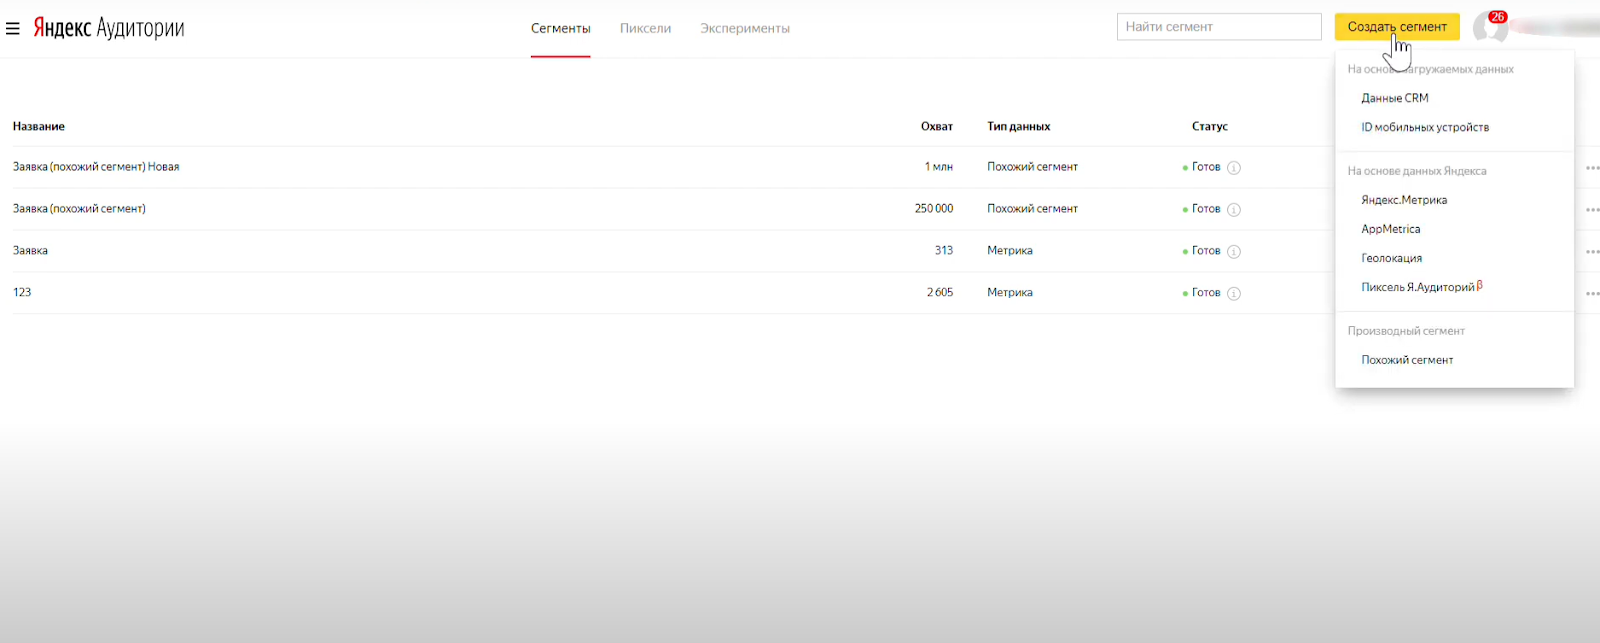The image size is (1600, 643).
Task: Show status info for Заявка (похожий сегмент) Новая
Action: pyautogui.click(x=1234, y=168)
